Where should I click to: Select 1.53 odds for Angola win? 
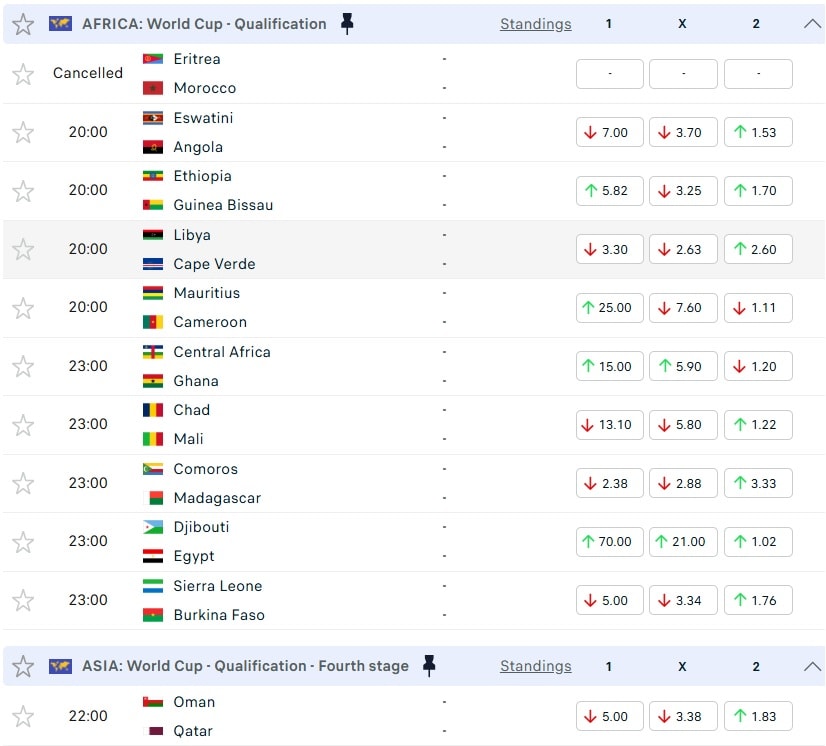(757, 132)
